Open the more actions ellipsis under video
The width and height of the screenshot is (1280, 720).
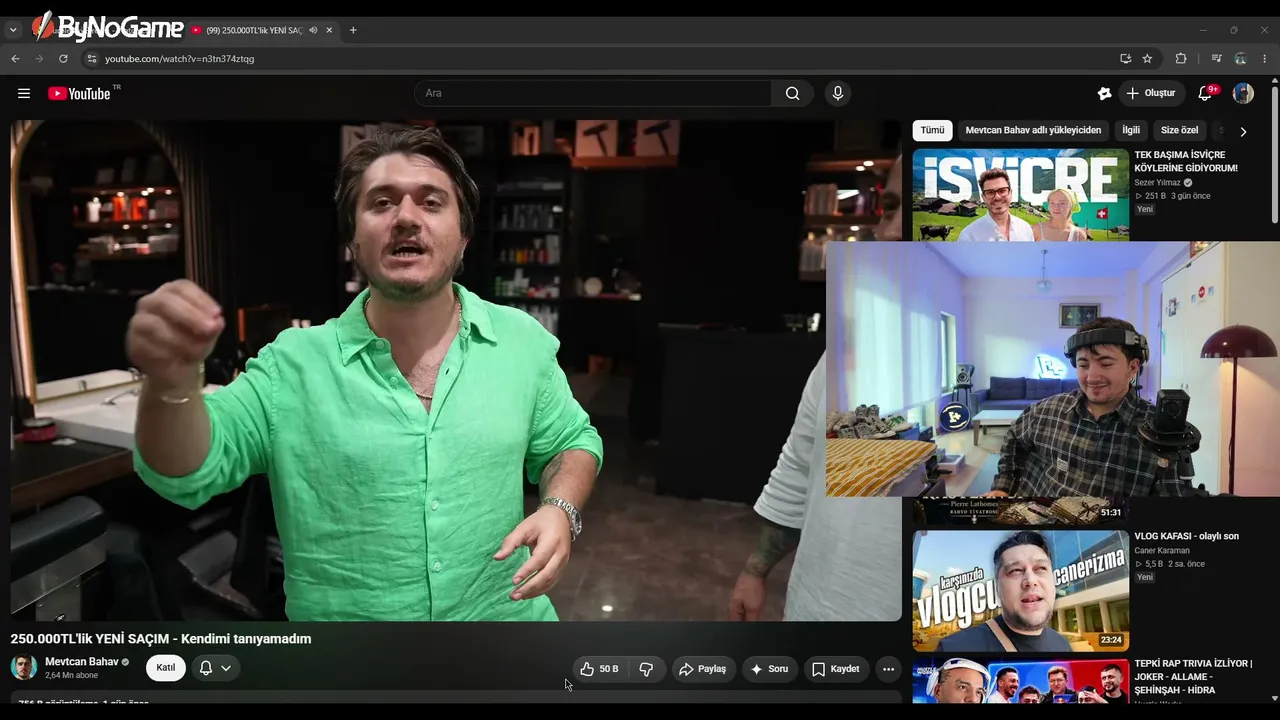[888, 669]
